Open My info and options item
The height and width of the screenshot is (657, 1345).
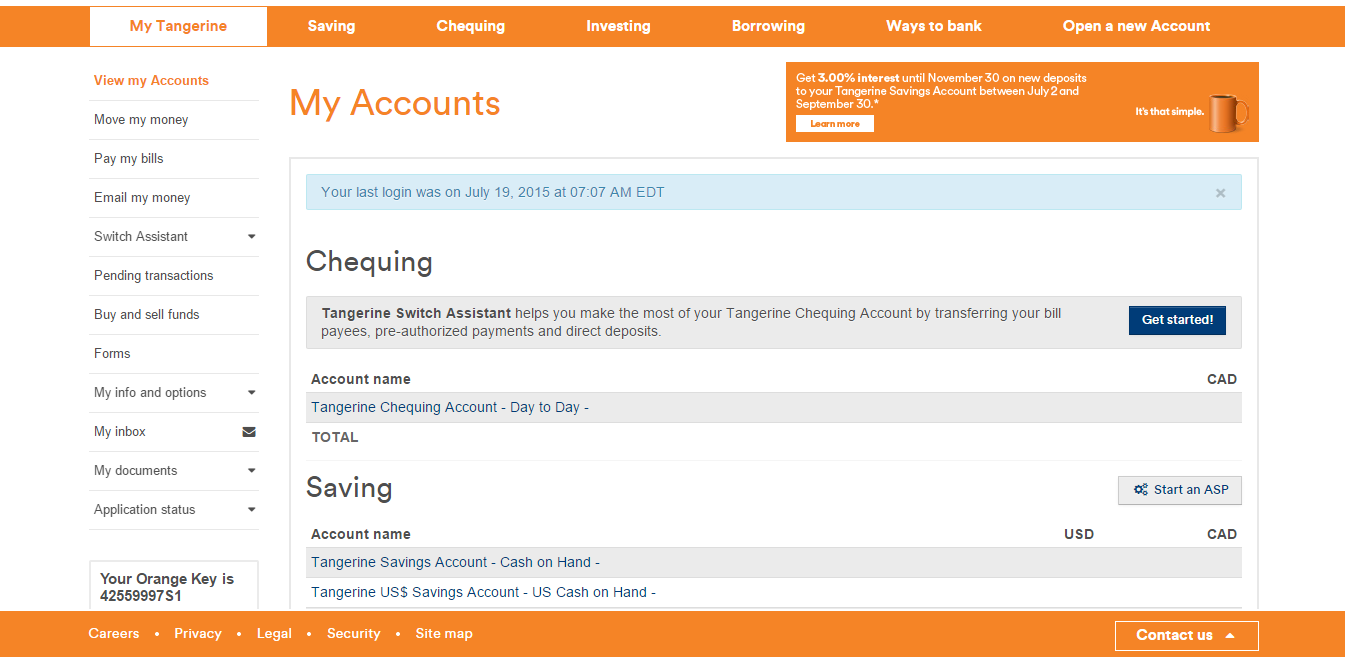(x=150, y=393)
